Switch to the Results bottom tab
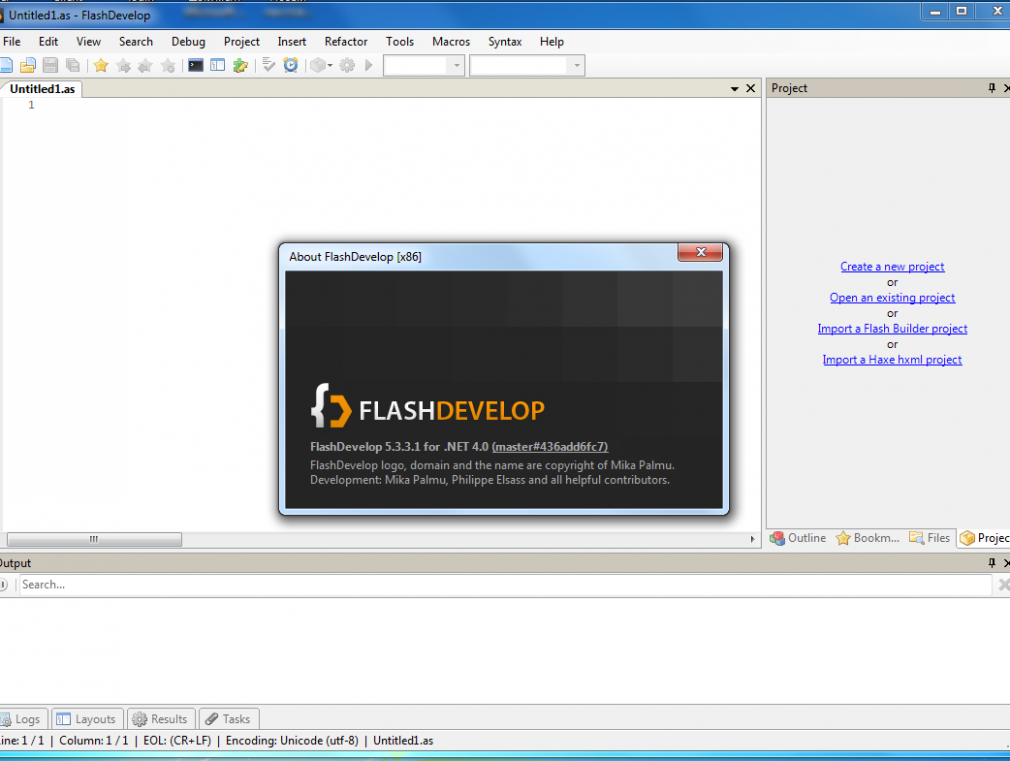This screenshot has height=761, width=1010. pos(160,719)
